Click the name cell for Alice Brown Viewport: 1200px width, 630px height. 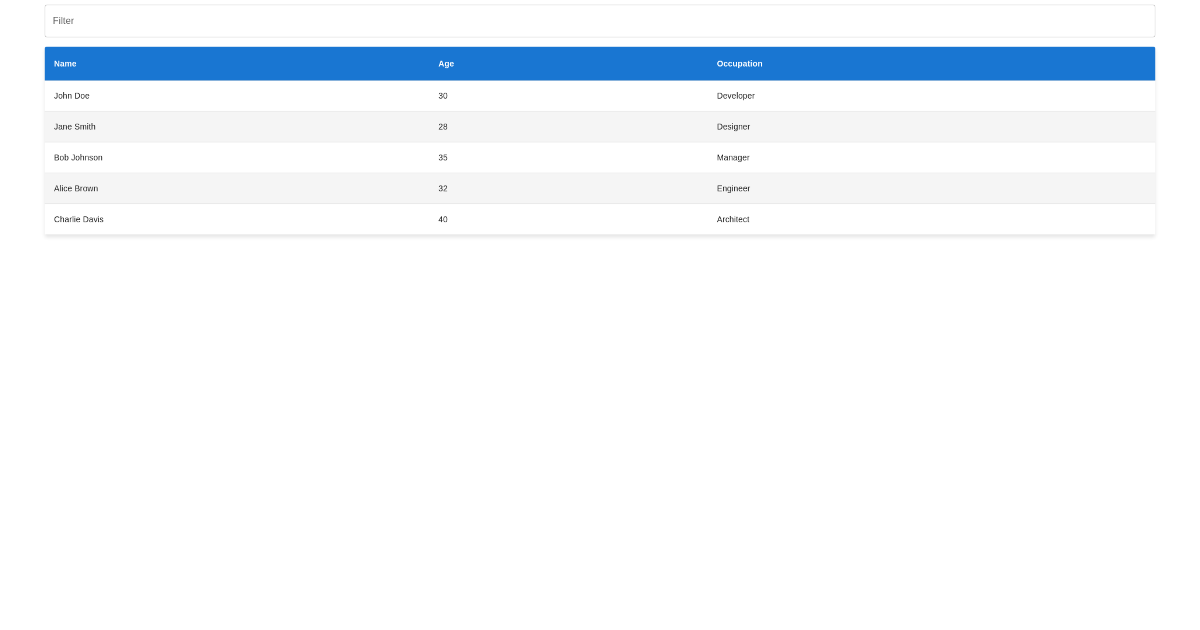pyautogui.click(x=76, y=188)
